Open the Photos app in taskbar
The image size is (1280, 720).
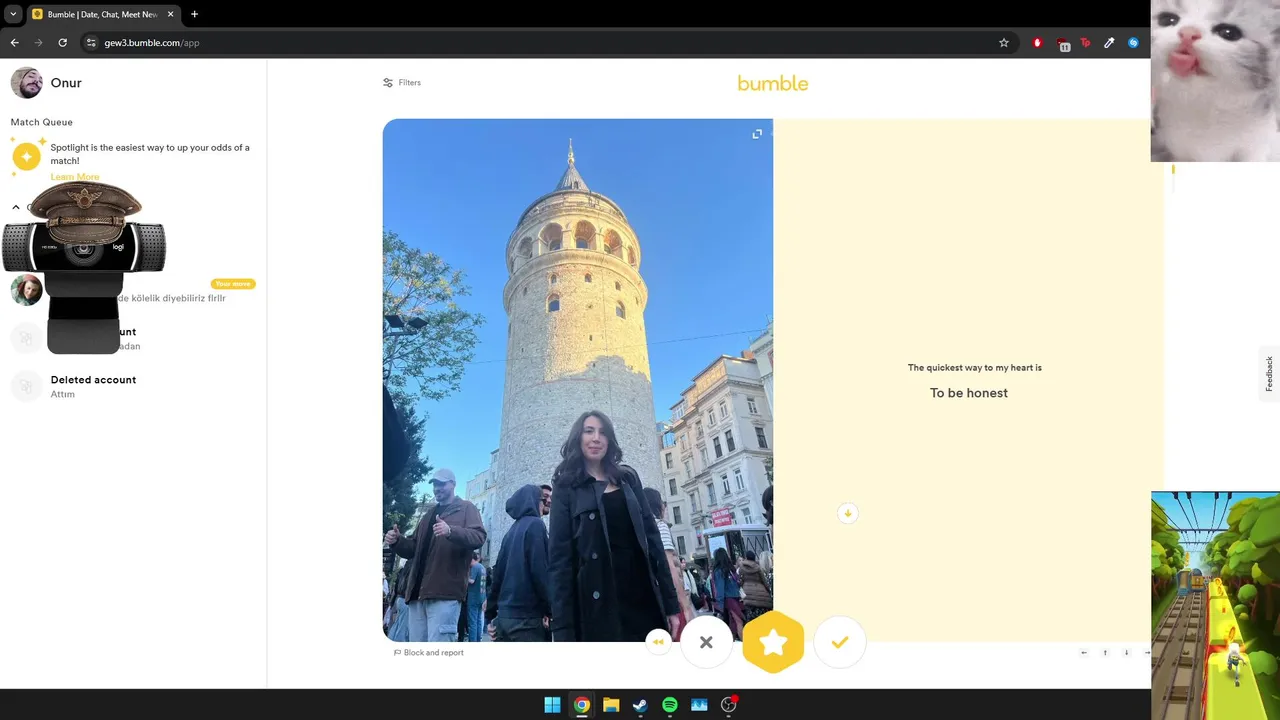699,705
